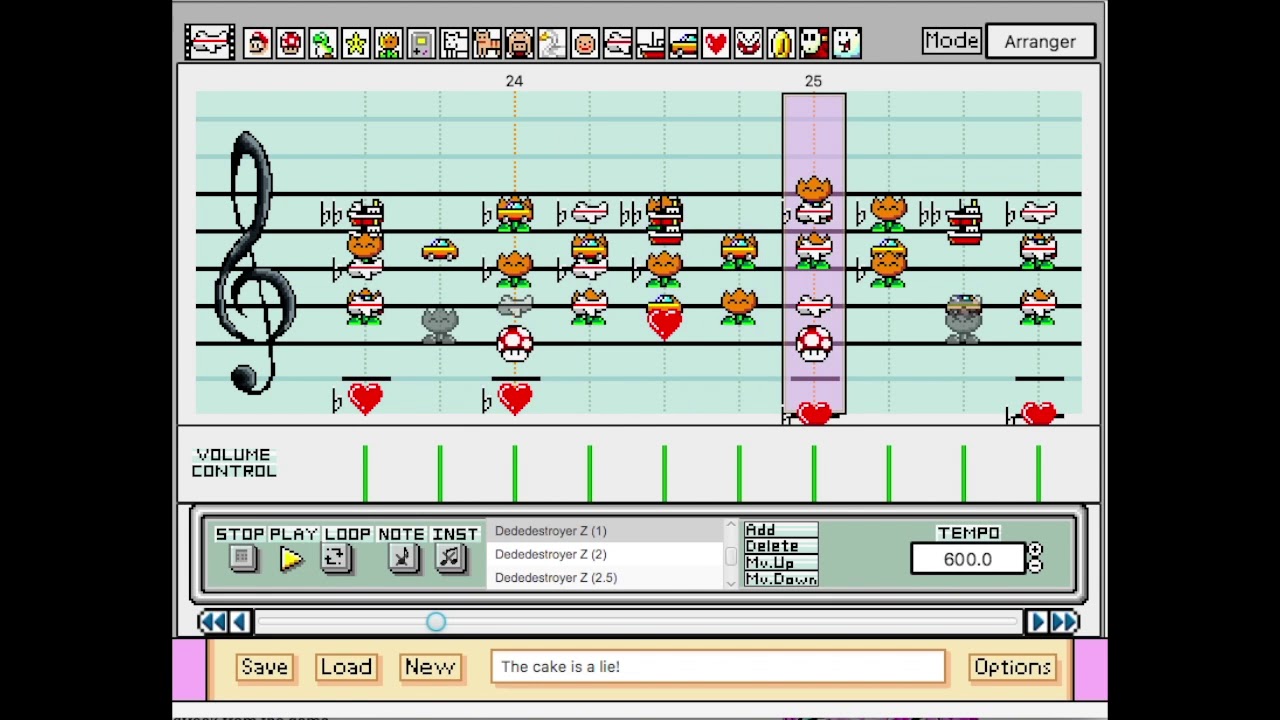Select the Mario head instrument
Image resolution: width=1280 pixels, height=720 pixels.
pos(257,43)
